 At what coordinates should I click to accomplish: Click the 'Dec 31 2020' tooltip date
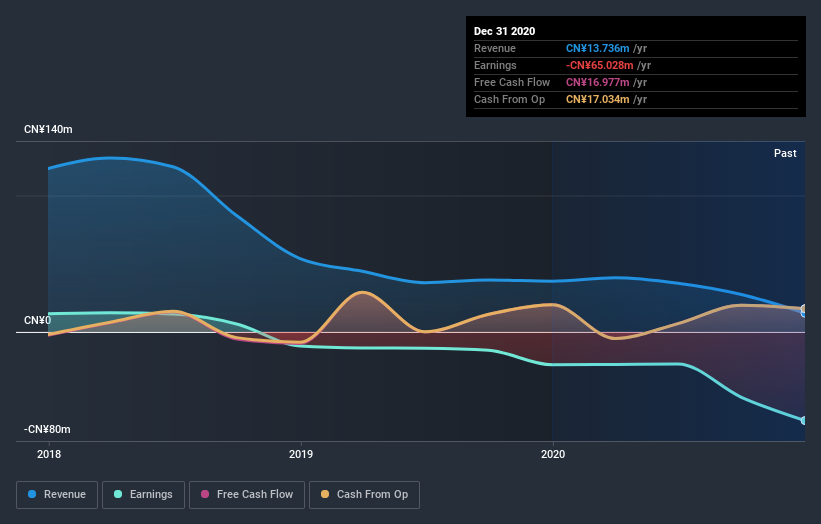point(504,31)
